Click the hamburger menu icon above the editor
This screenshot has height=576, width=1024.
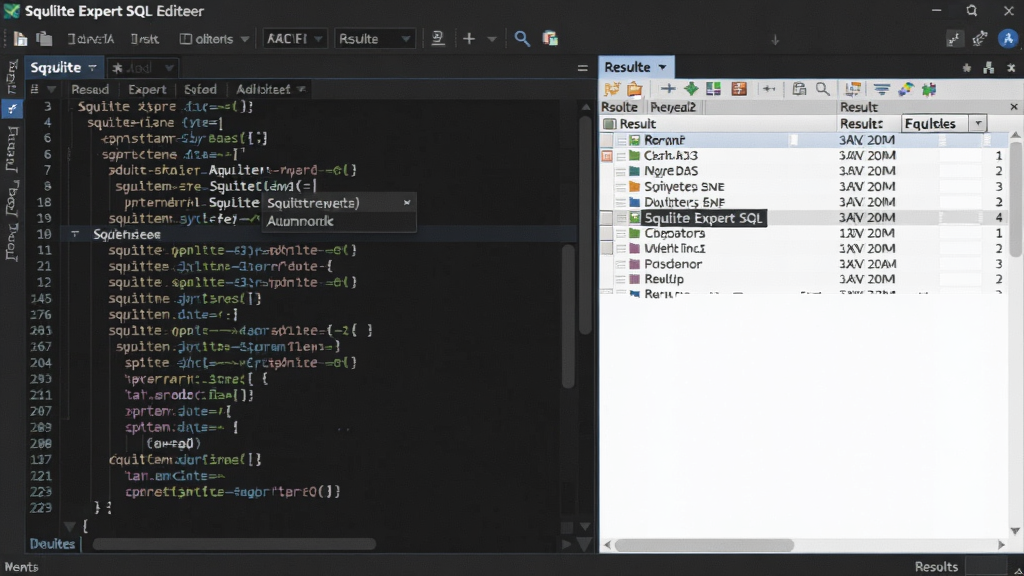point(583,68)
